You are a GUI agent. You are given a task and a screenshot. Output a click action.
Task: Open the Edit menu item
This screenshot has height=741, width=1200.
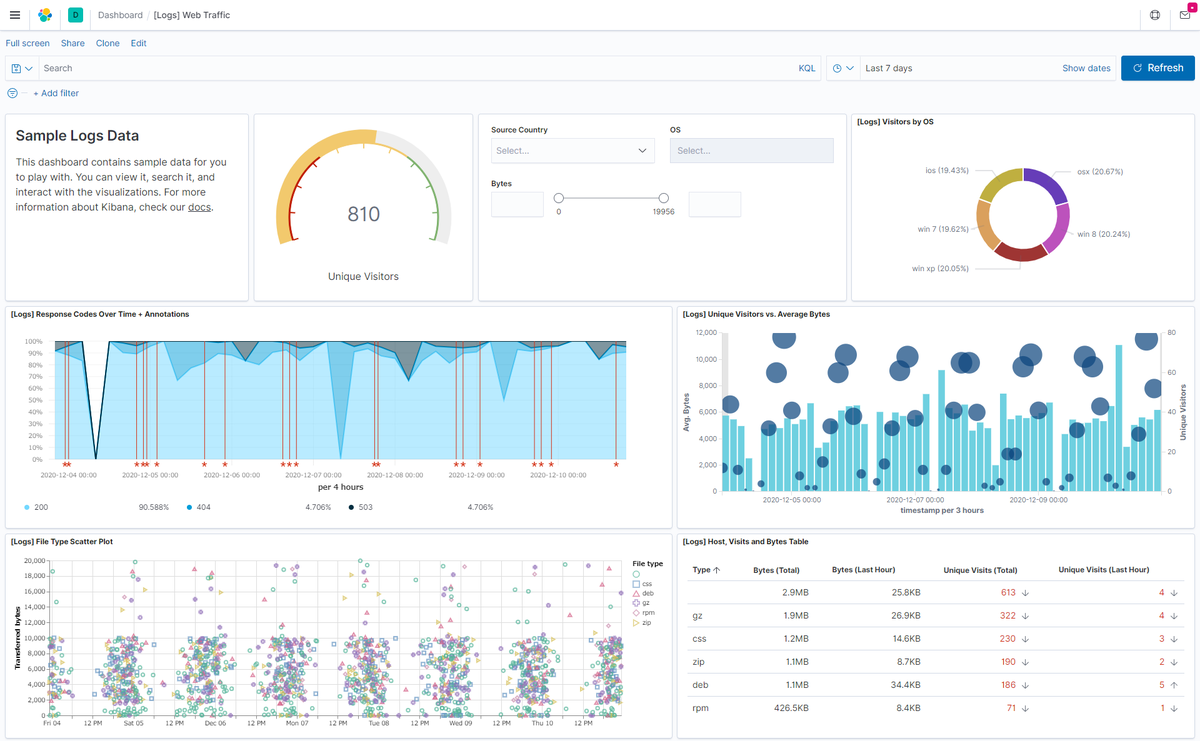coord(138,43)
